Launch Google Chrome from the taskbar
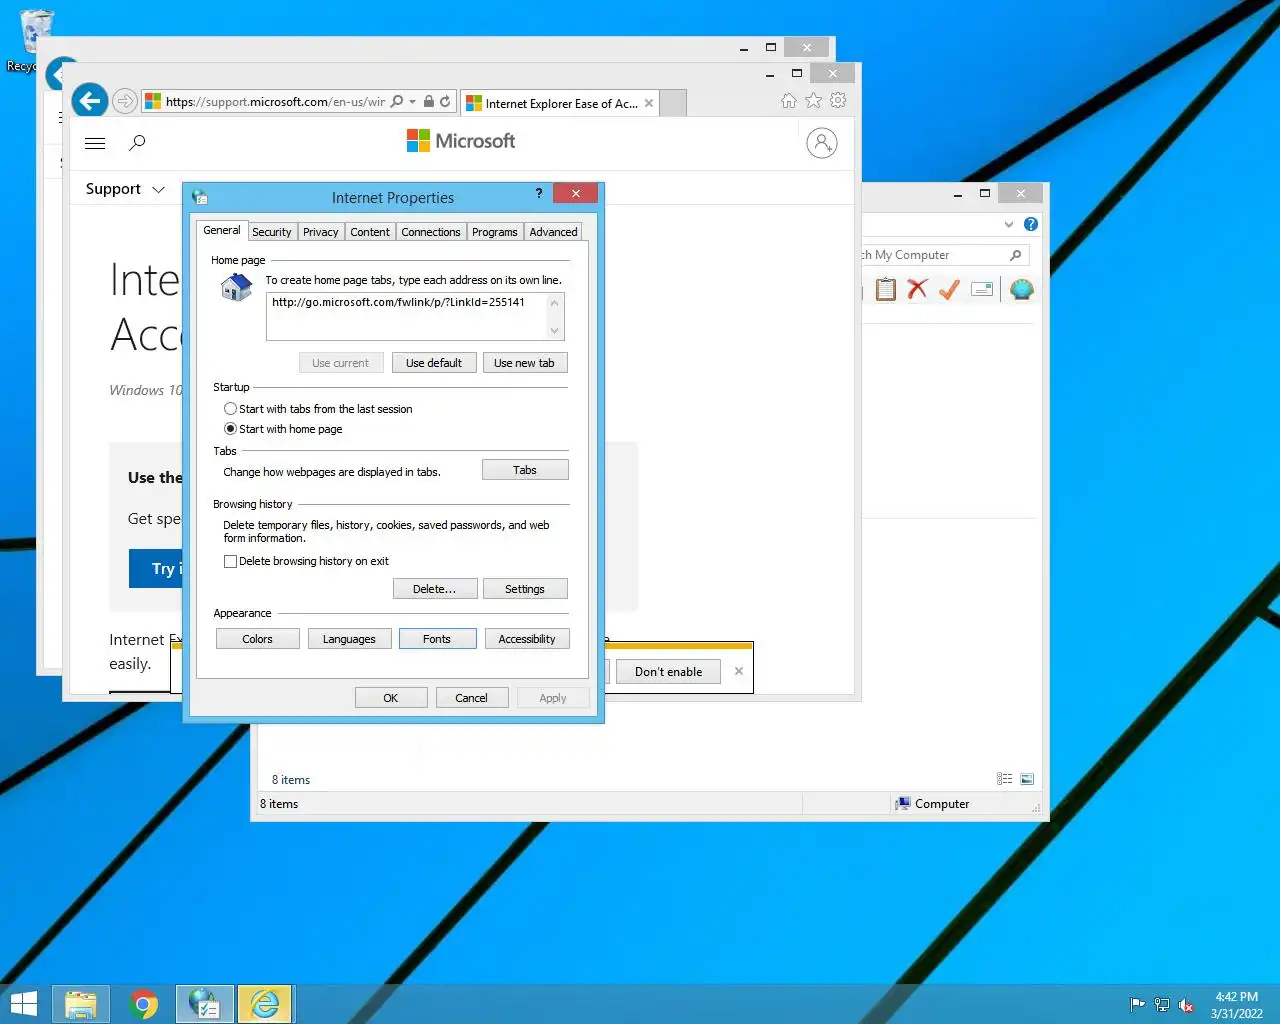 144,1004
